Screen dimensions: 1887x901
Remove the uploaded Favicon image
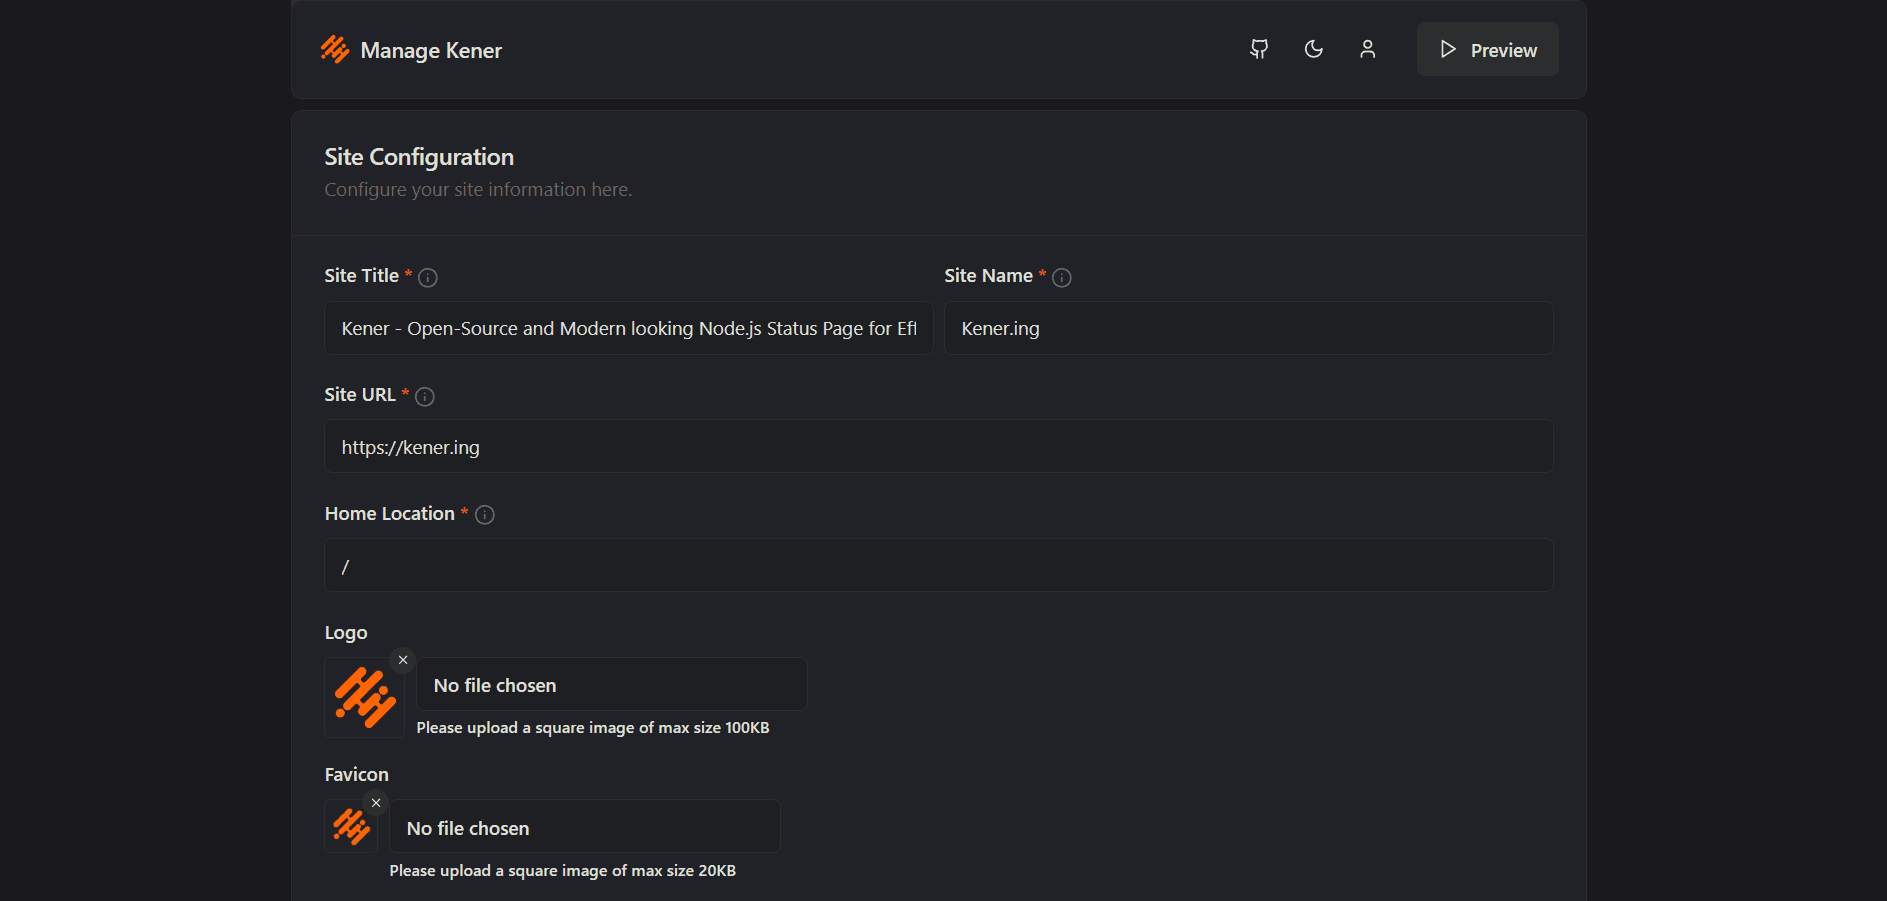point(376,803)
